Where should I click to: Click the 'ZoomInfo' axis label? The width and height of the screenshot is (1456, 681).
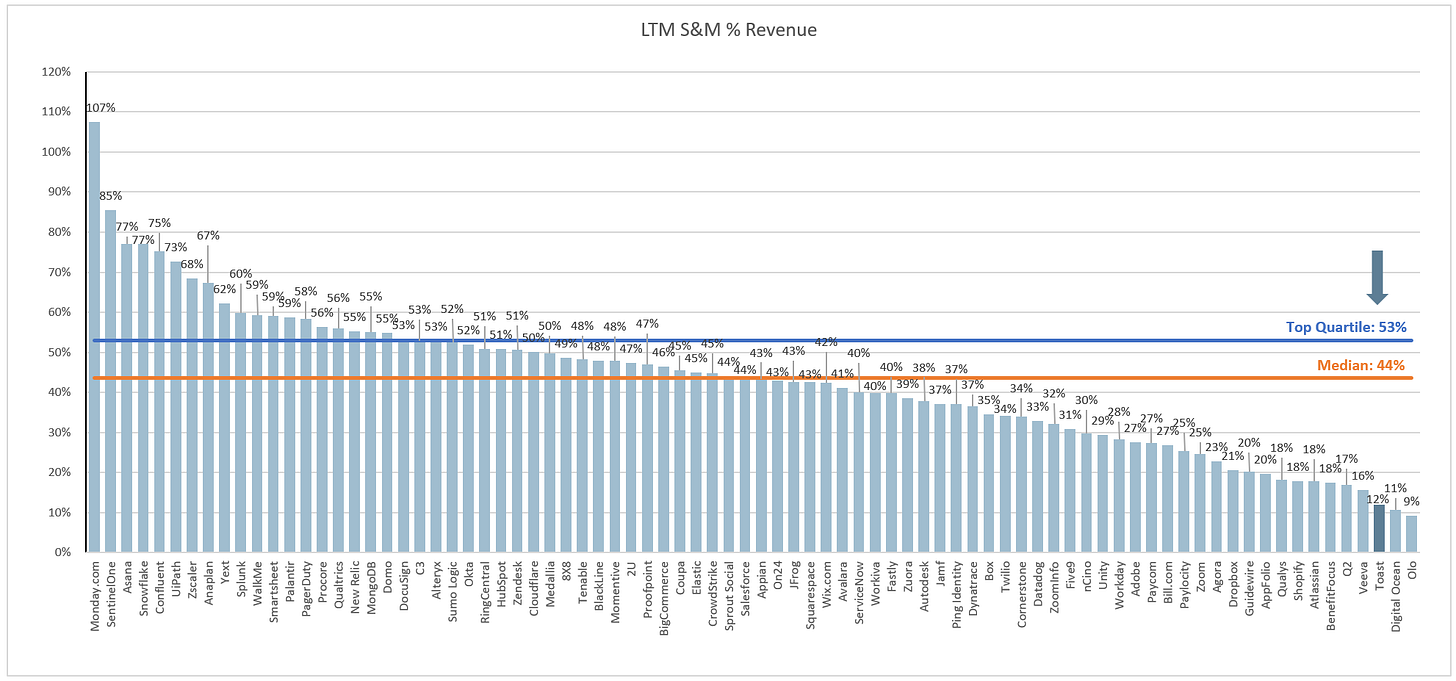point(1055,587)
